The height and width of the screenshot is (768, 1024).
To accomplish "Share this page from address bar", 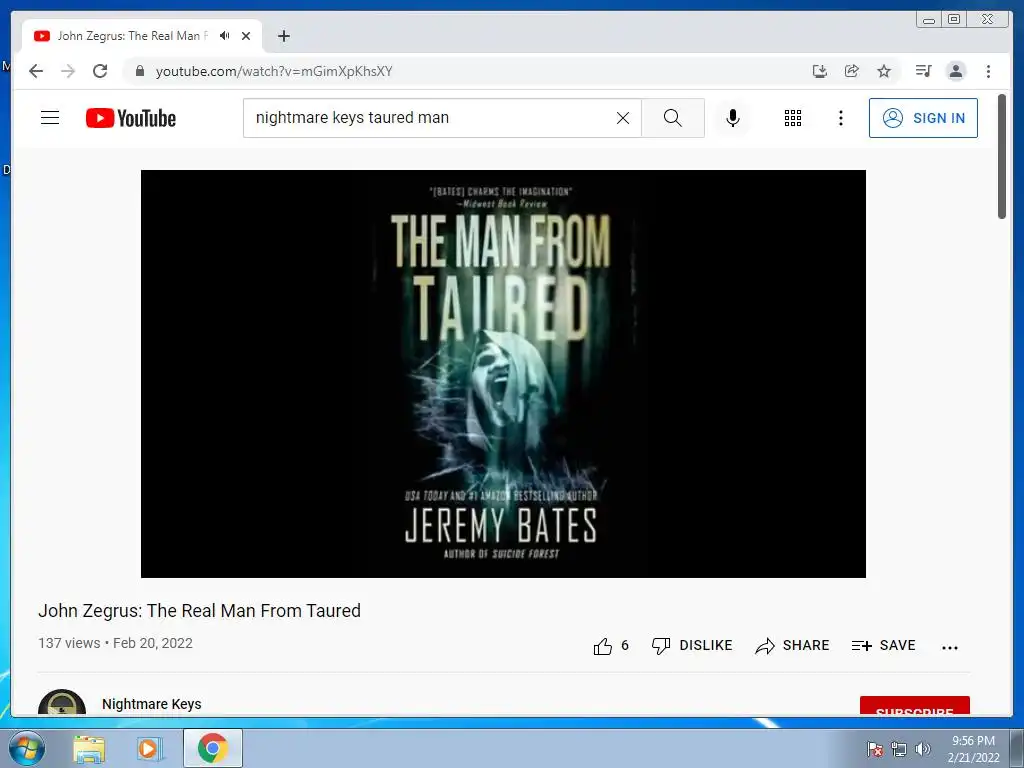I will (x=852, y=71).
